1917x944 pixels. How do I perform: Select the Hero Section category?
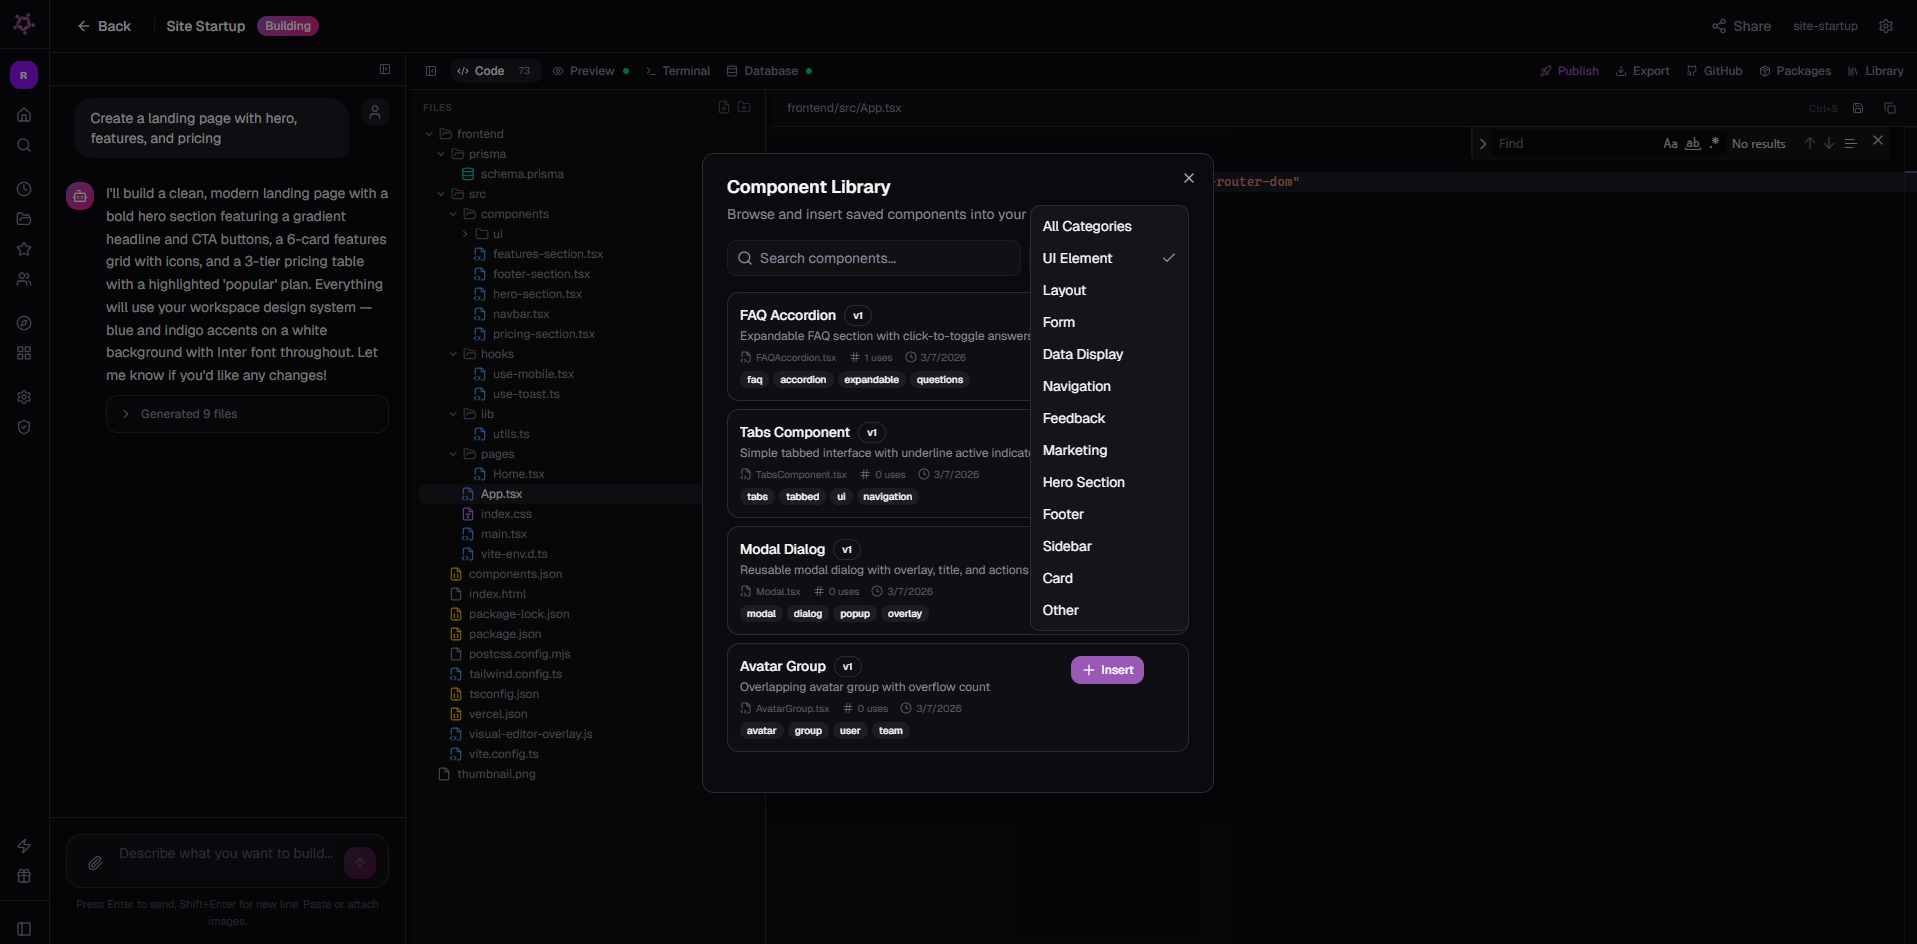coord(1083,482)
